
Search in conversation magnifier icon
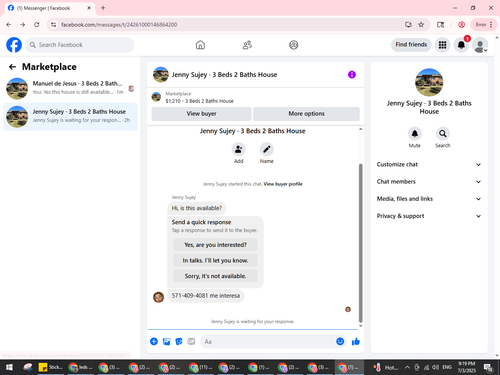(x=443, y=134)
